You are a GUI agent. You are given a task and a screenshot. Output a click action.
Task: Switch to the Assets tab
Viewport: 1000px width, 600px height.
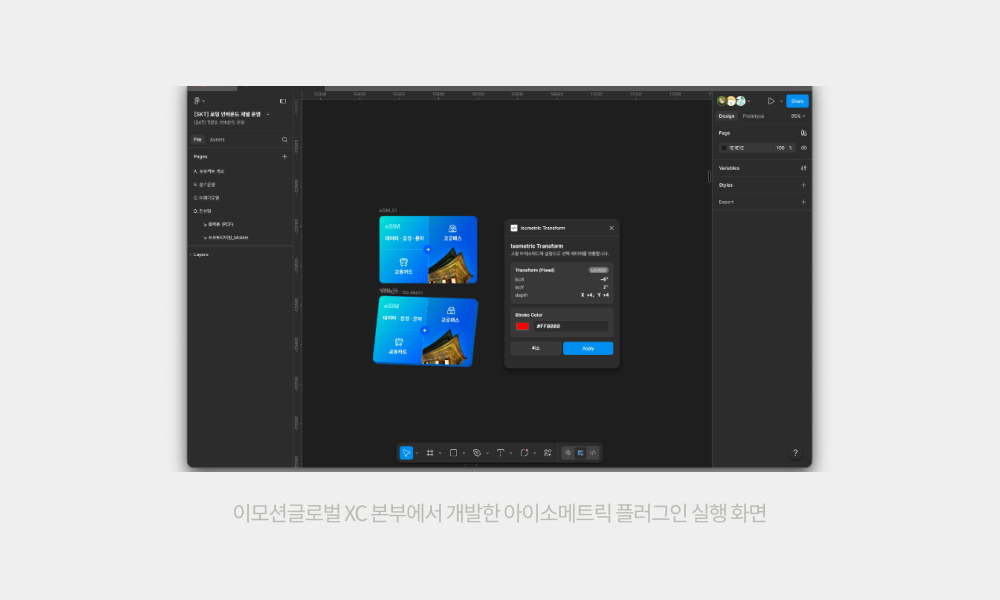click(x=217, y=139)
